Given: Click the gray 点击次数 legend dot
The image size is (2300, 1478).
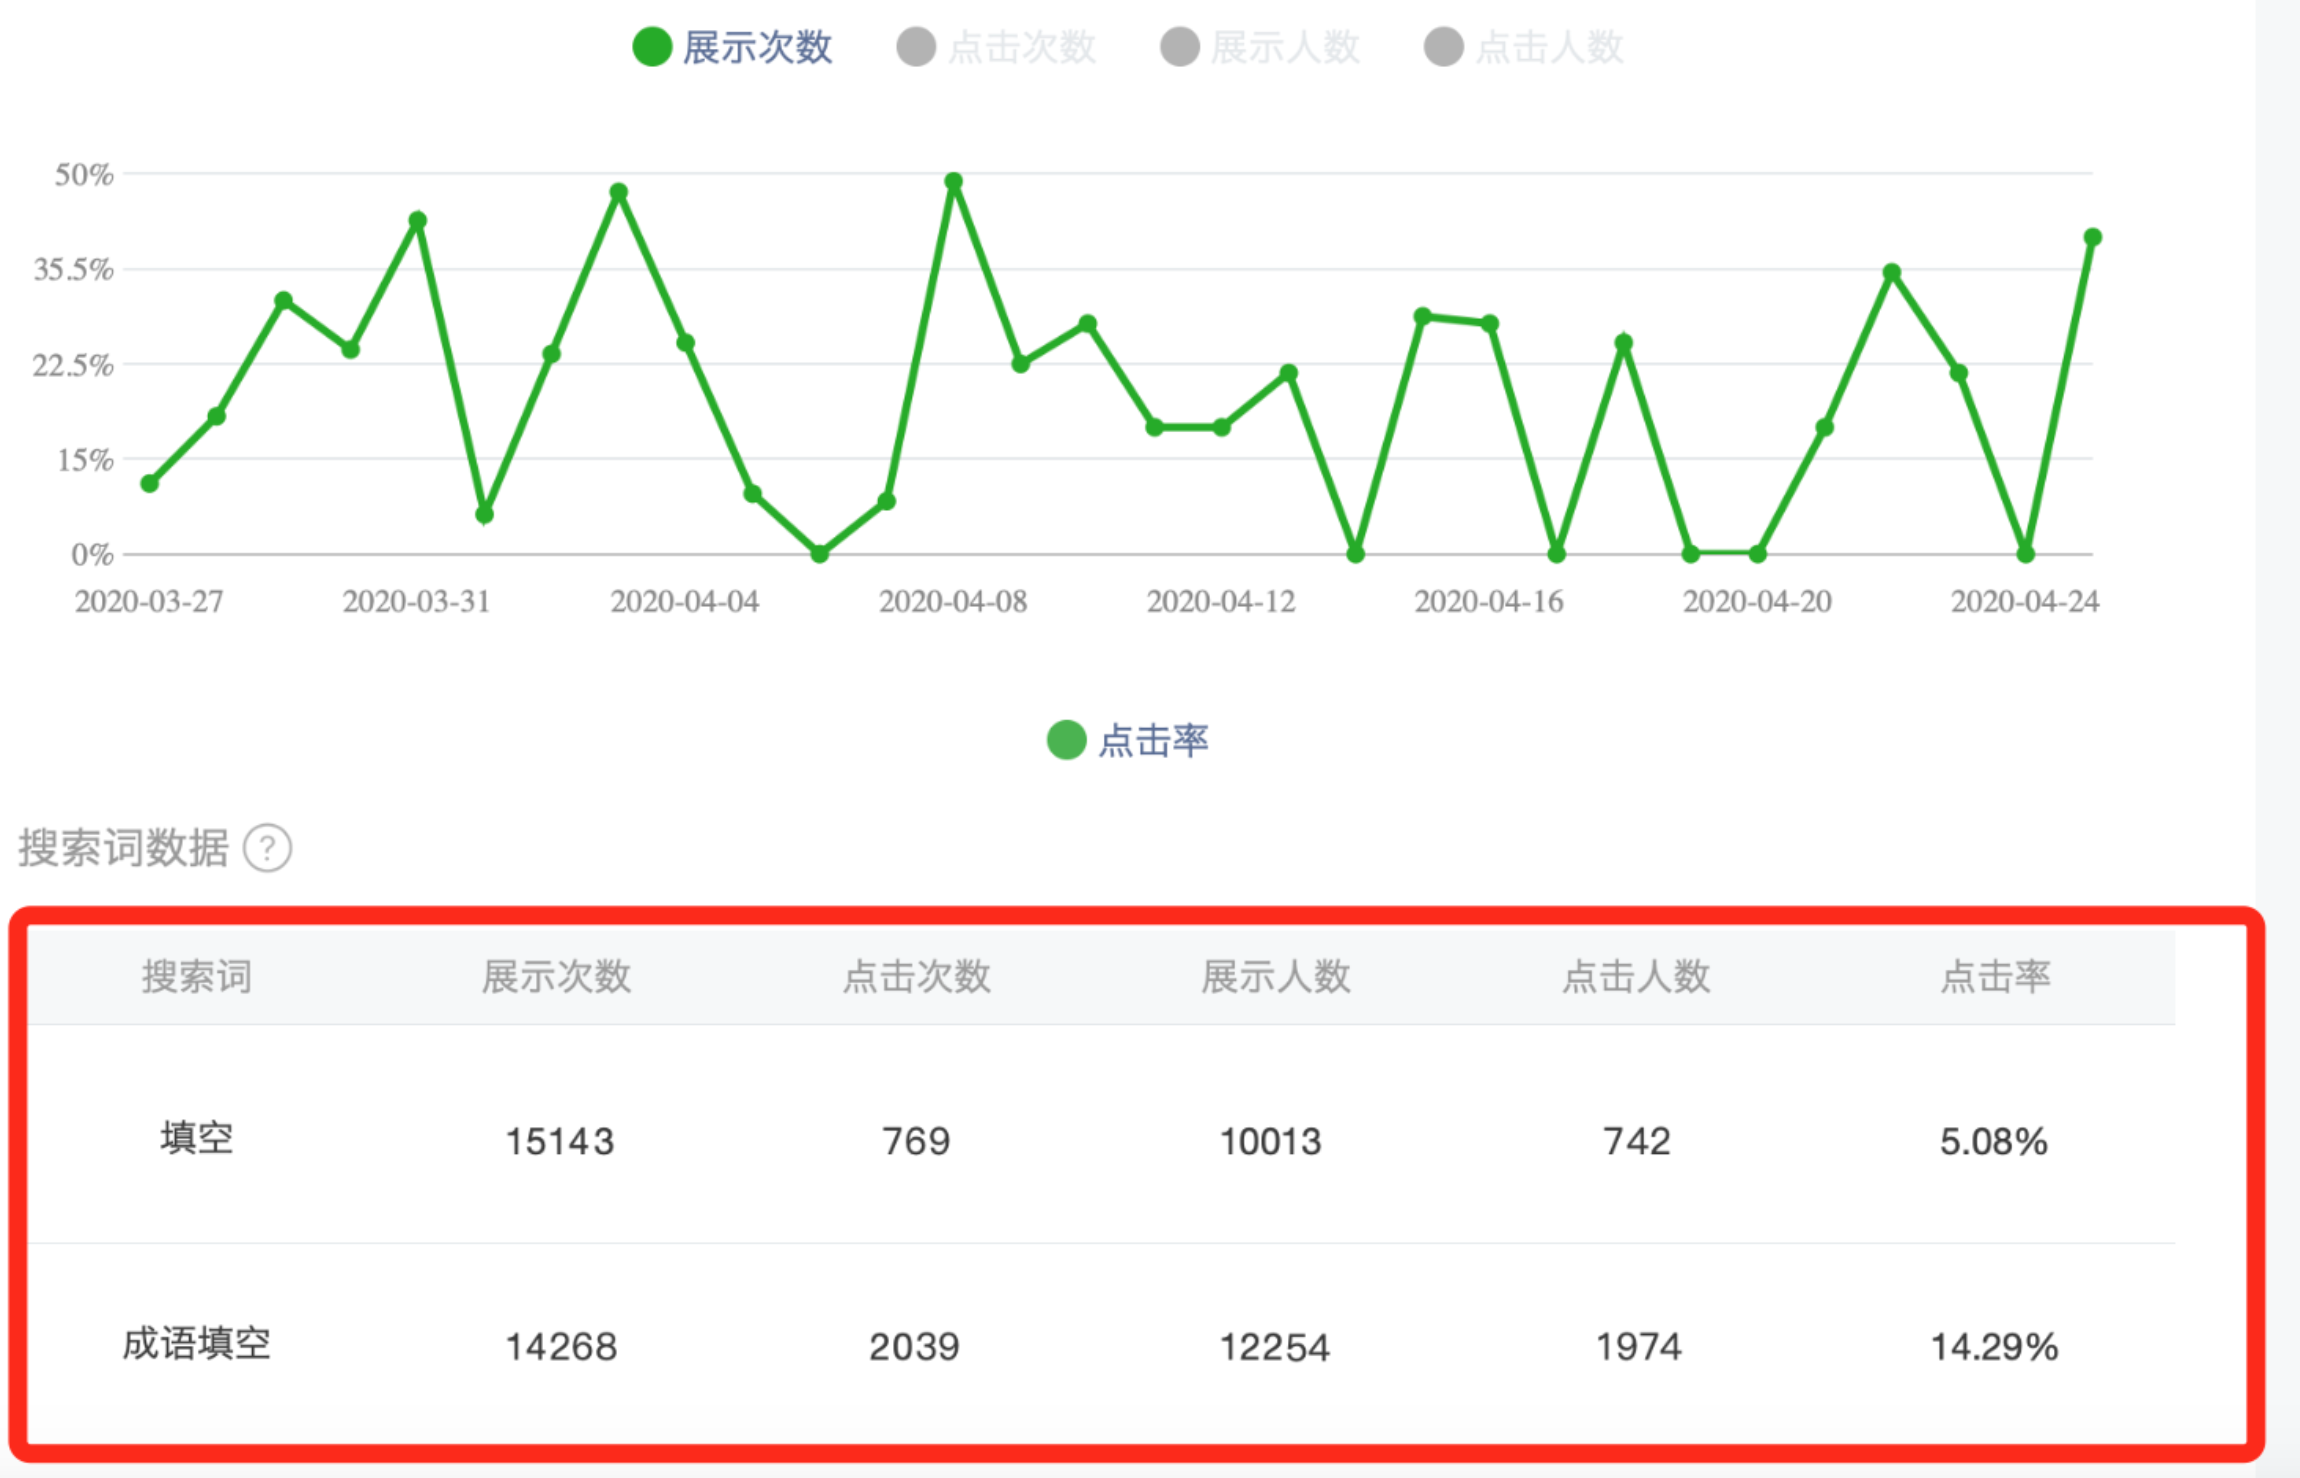Looking at the screenshot, I should (916, 47).
